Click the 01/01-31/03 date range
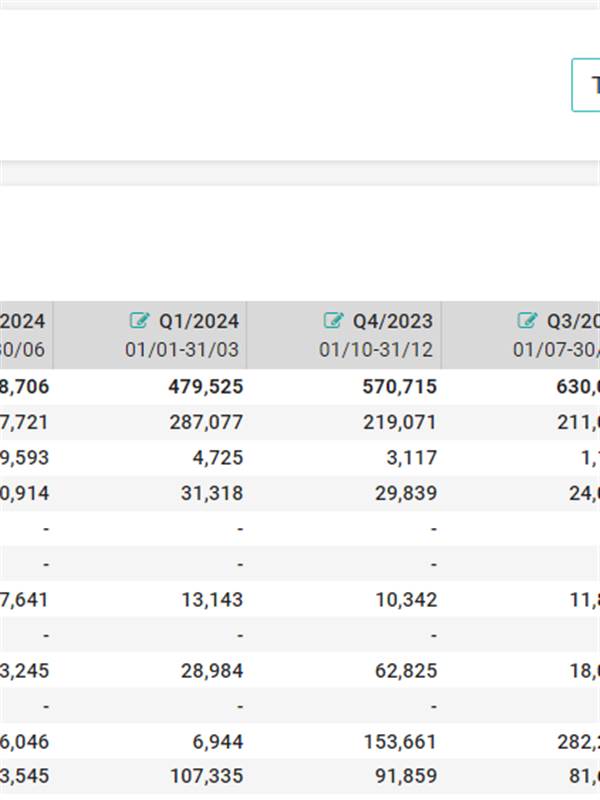 [x=182, y=350]
